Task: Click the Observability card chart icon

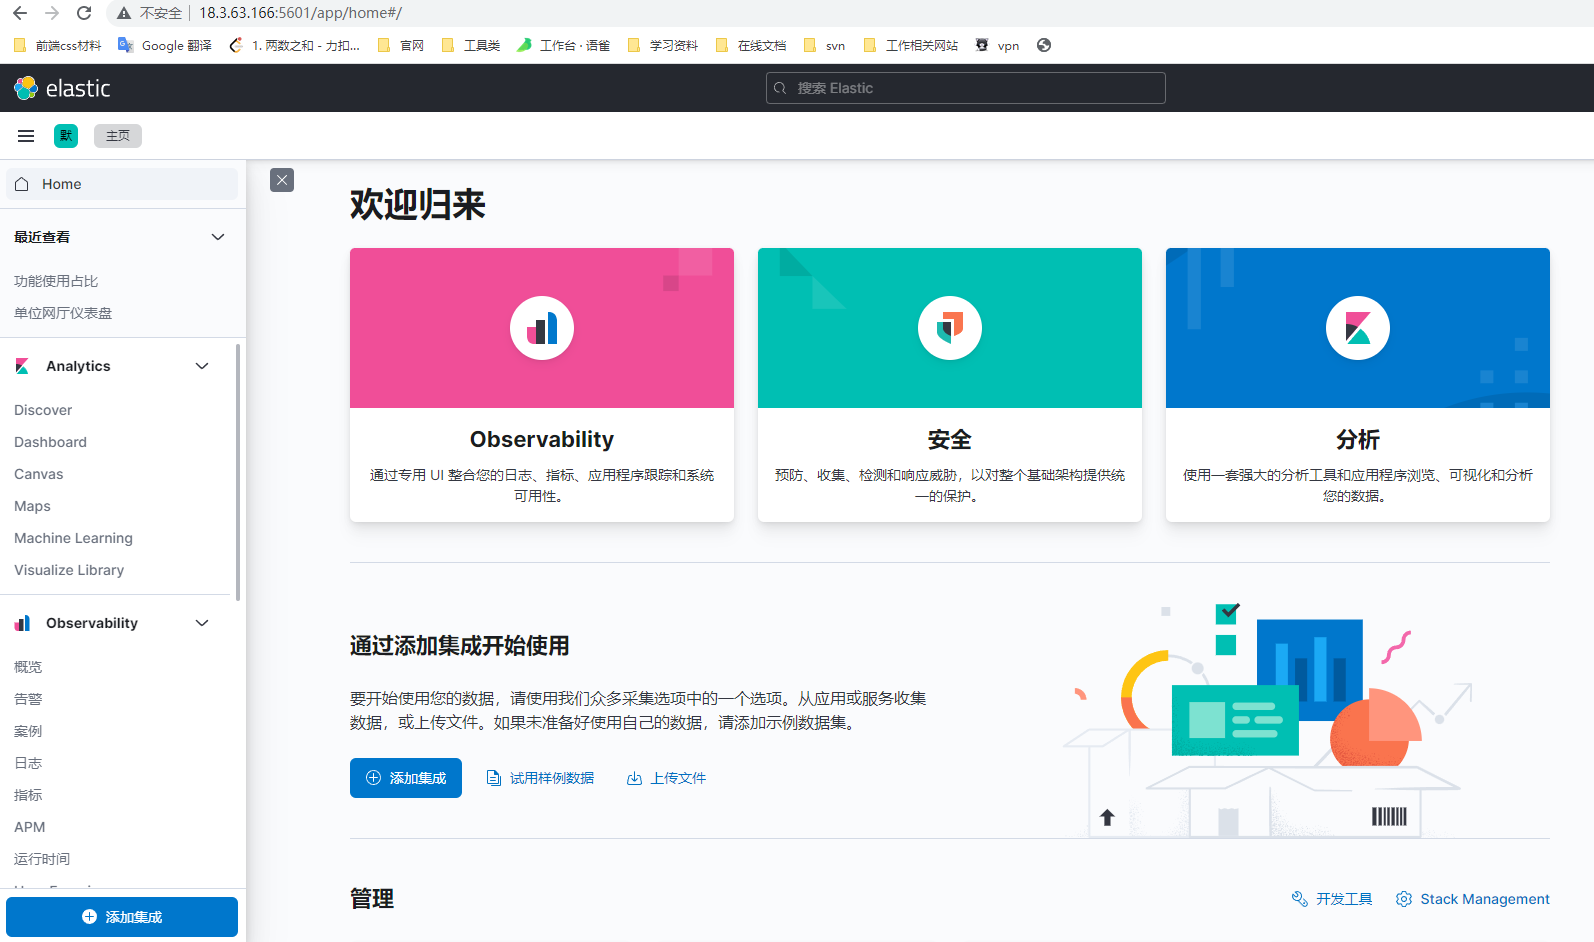Action: 542,328
